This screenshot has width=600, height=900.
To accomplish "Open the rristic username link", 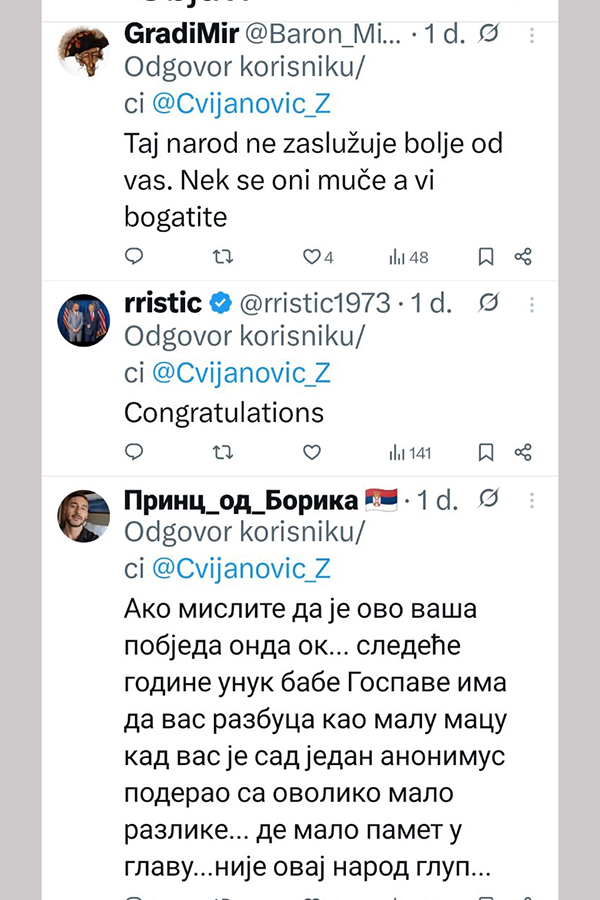I will (162, 302).
